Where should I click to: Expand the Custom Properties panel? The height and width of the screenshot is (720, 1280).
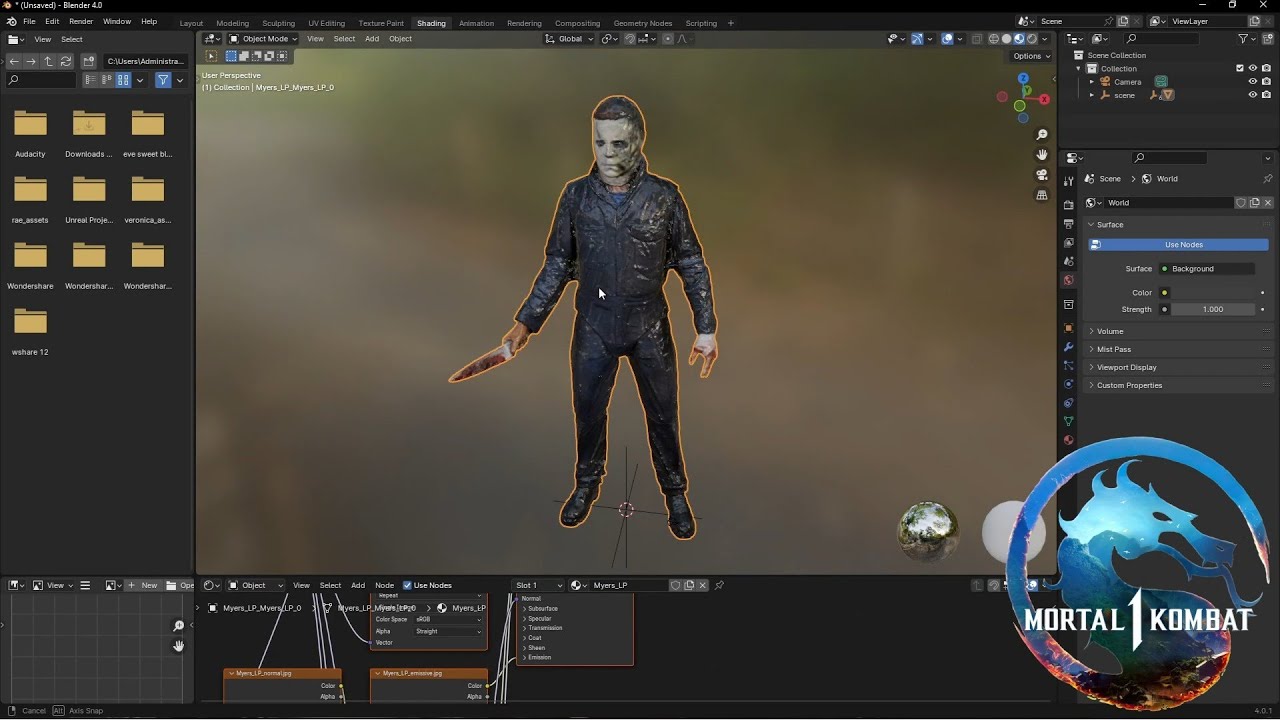point(1129,385)
